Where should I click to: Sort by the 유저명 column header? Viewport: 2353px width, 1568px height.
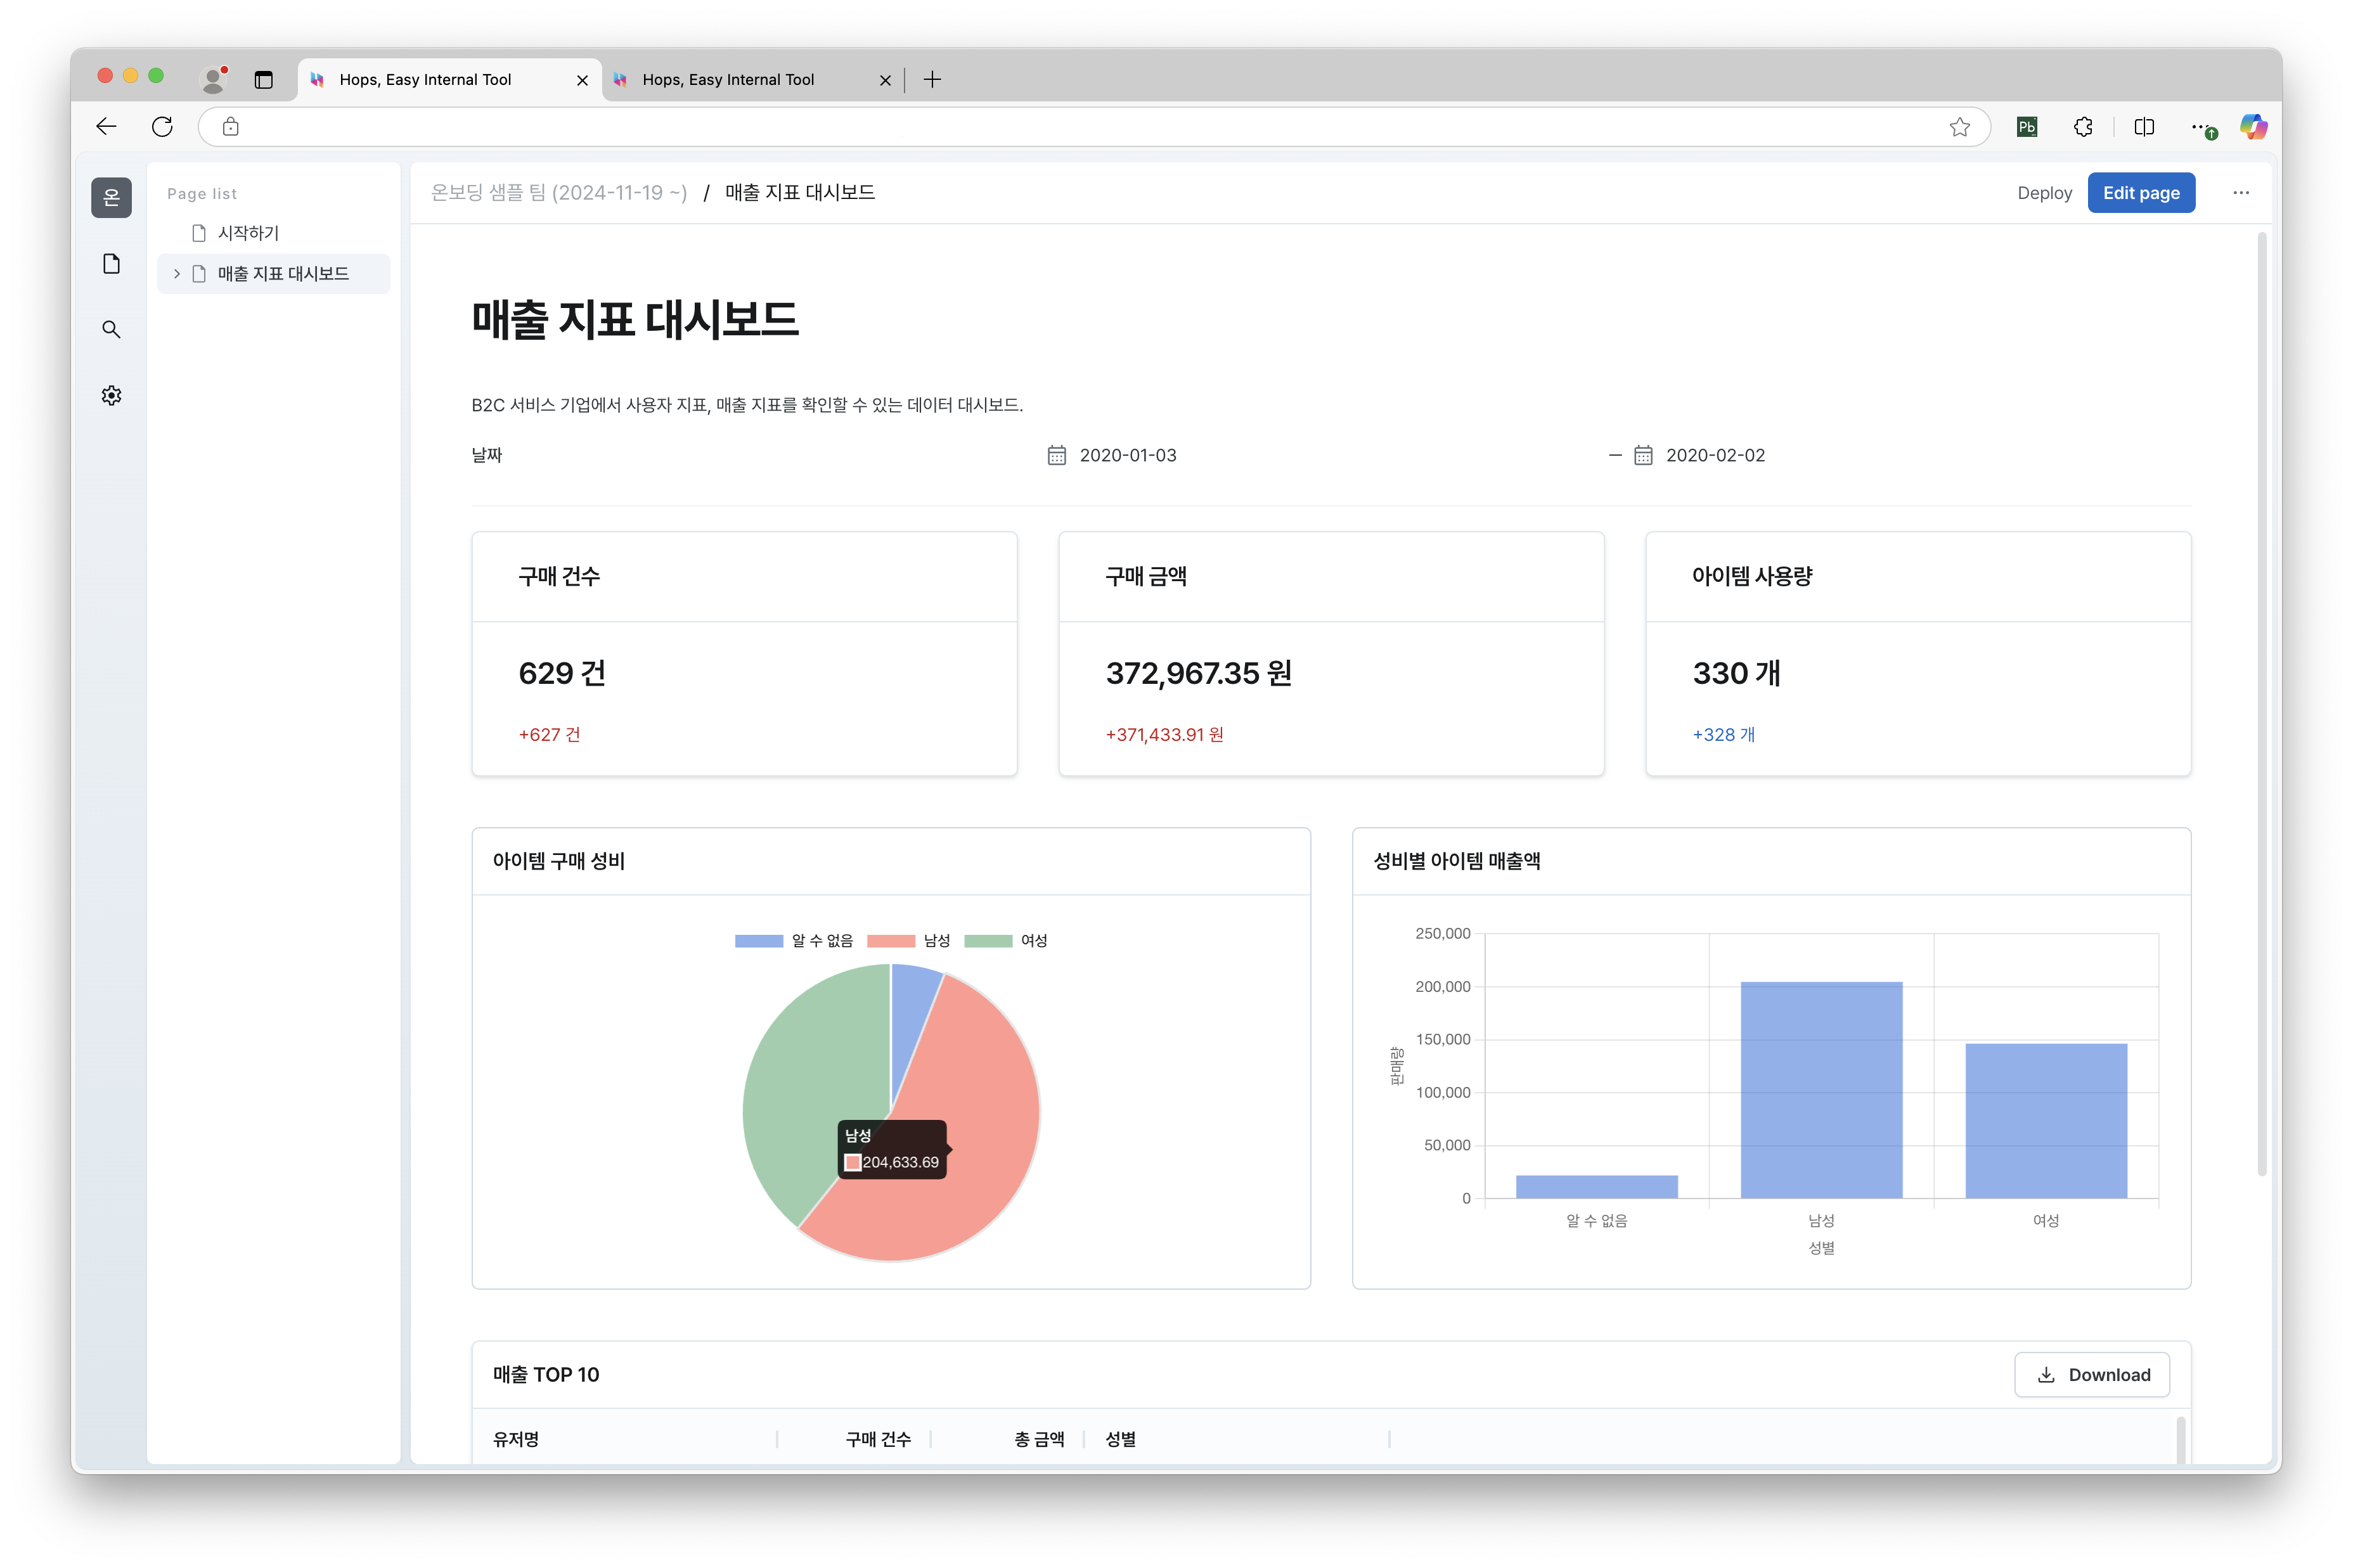coord(516,1439)
